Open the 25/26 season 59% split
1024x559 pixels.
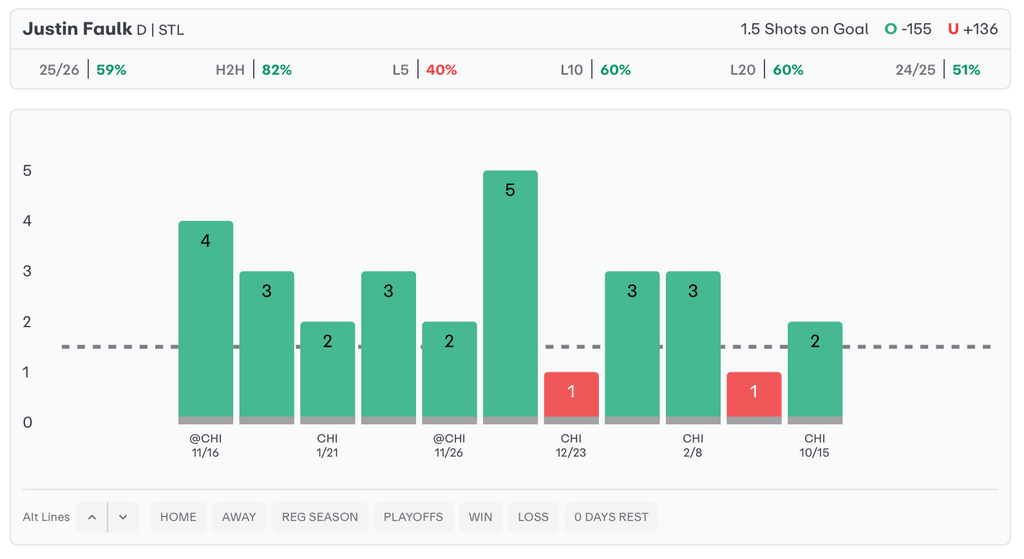(83, 70)
